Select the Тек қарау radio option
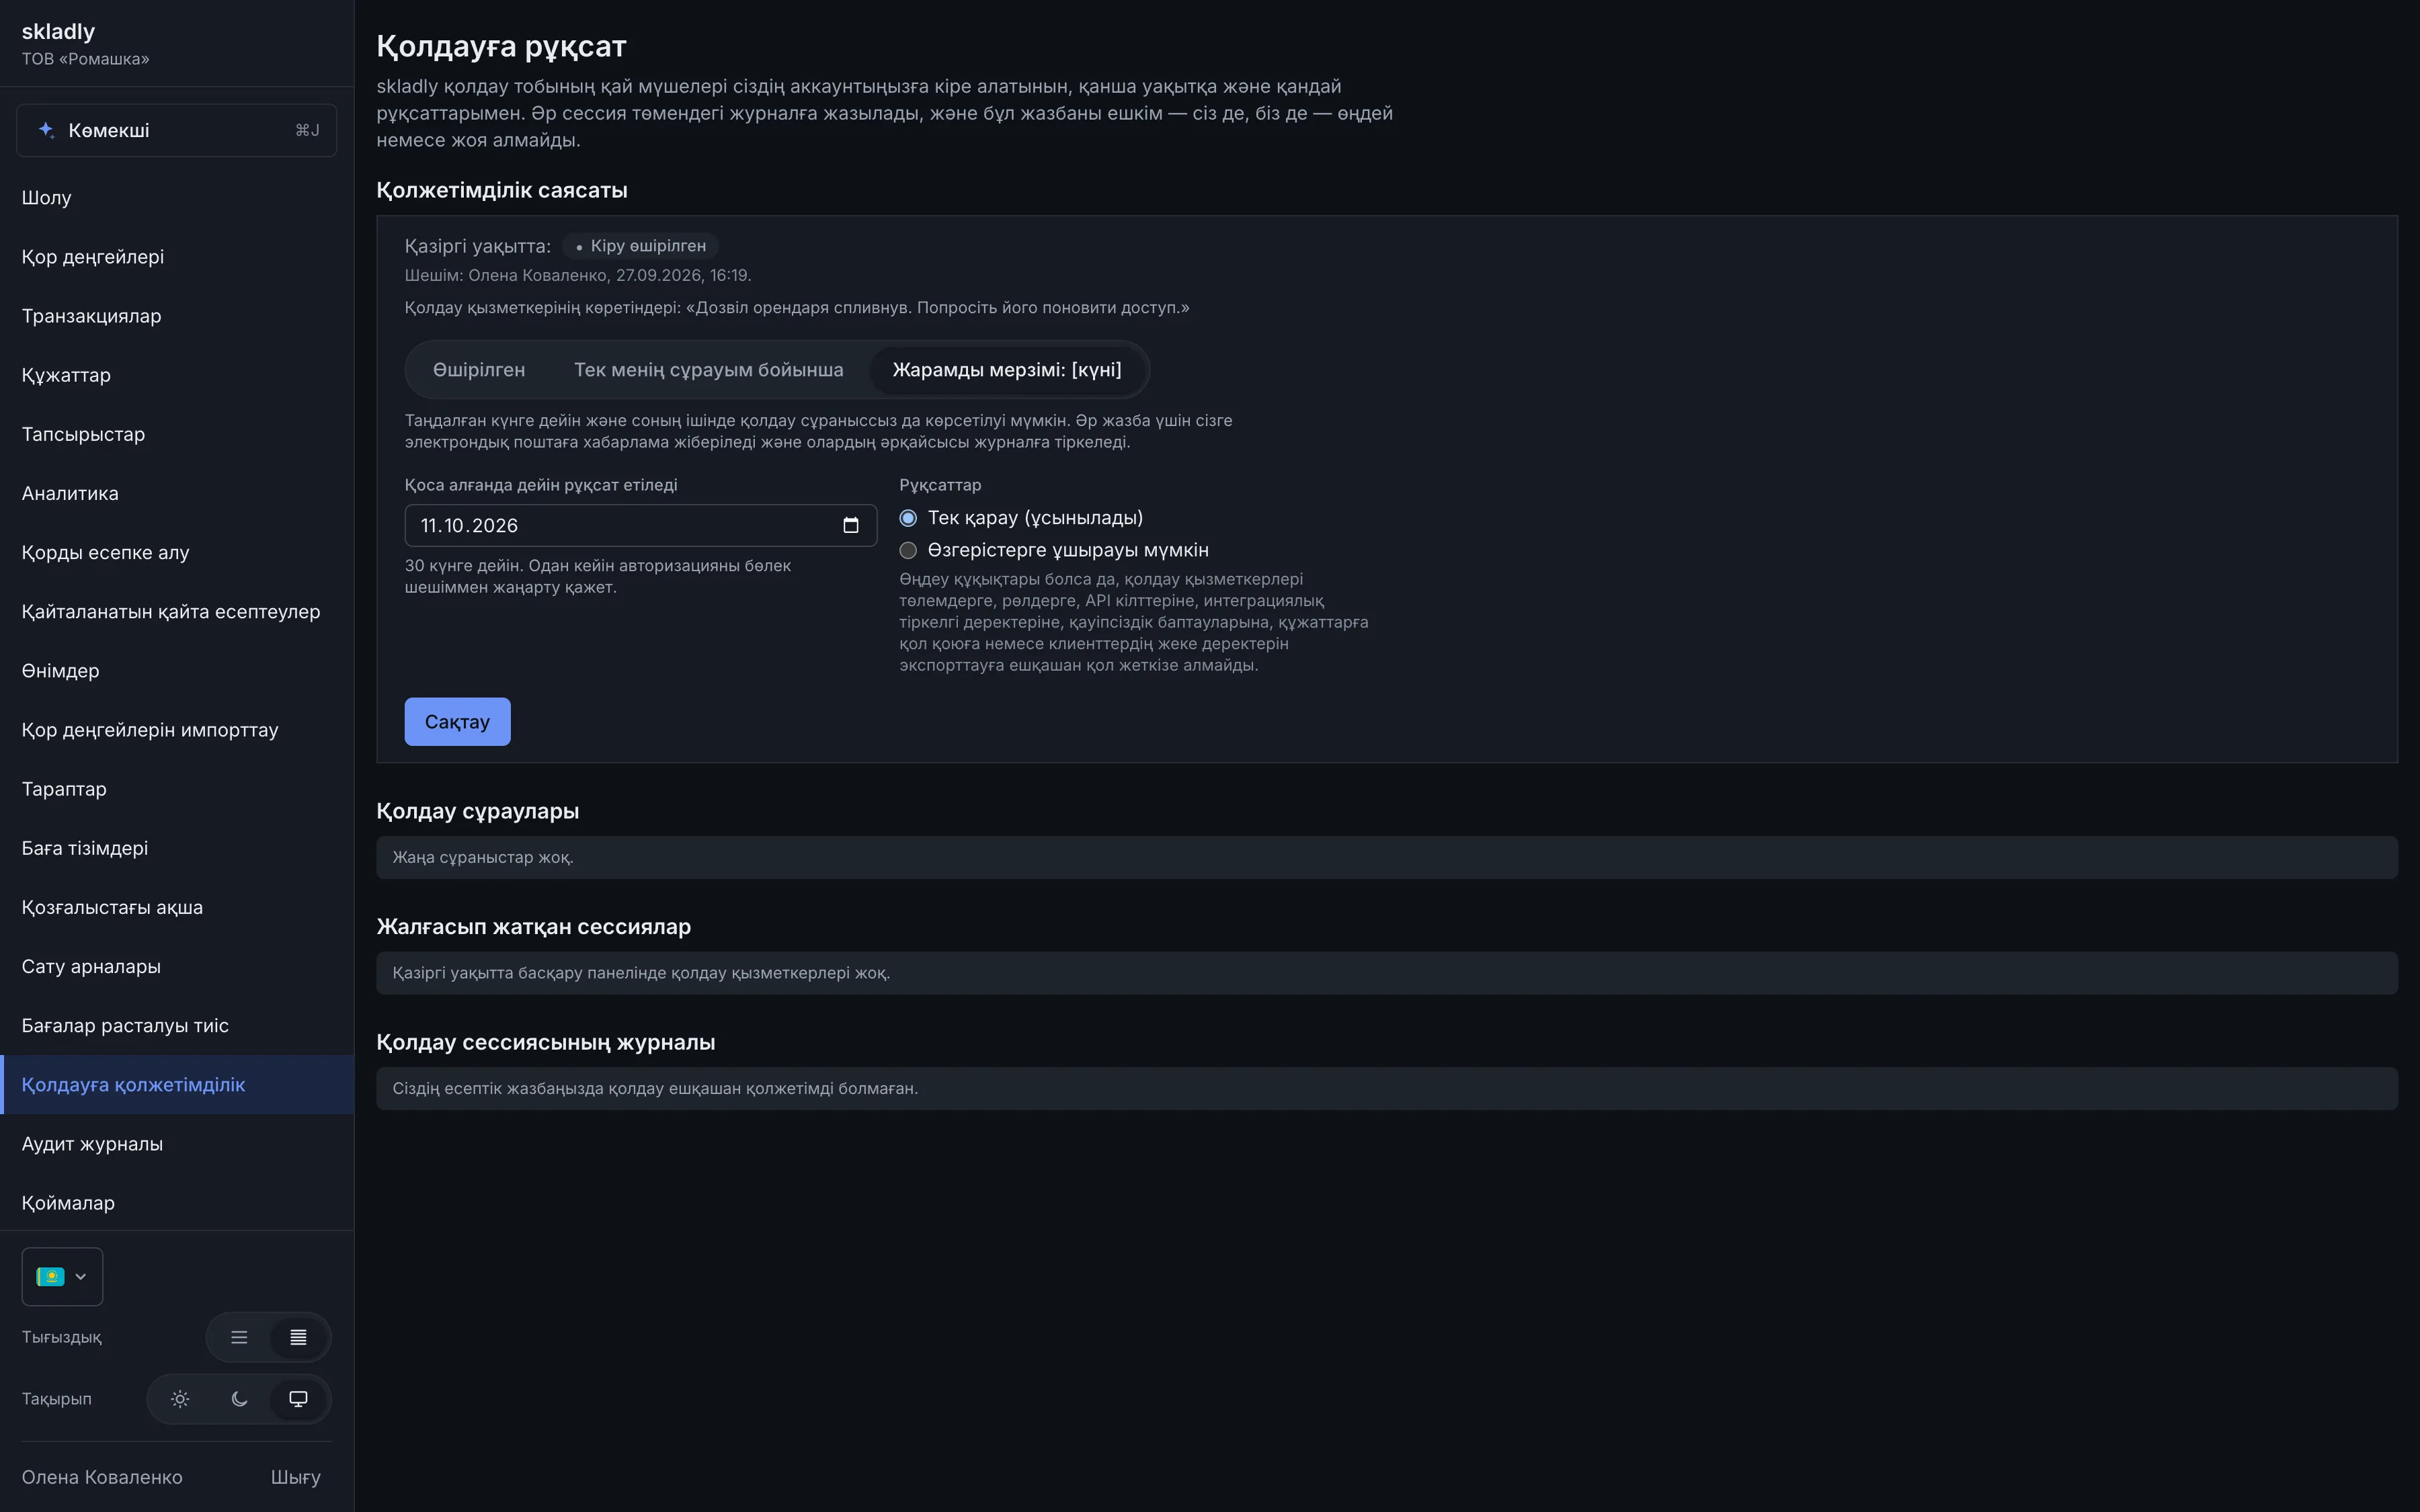The height and width of the screenshot is (1512, 2420). coord(908,518)
